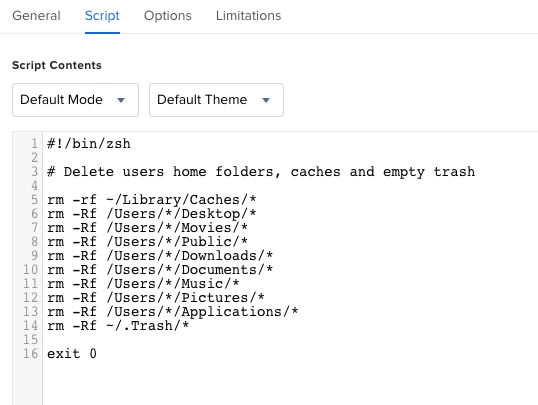Click the Desktop rm command line
Viewport: 538px width, 405px height.
(x=152, y=214)
